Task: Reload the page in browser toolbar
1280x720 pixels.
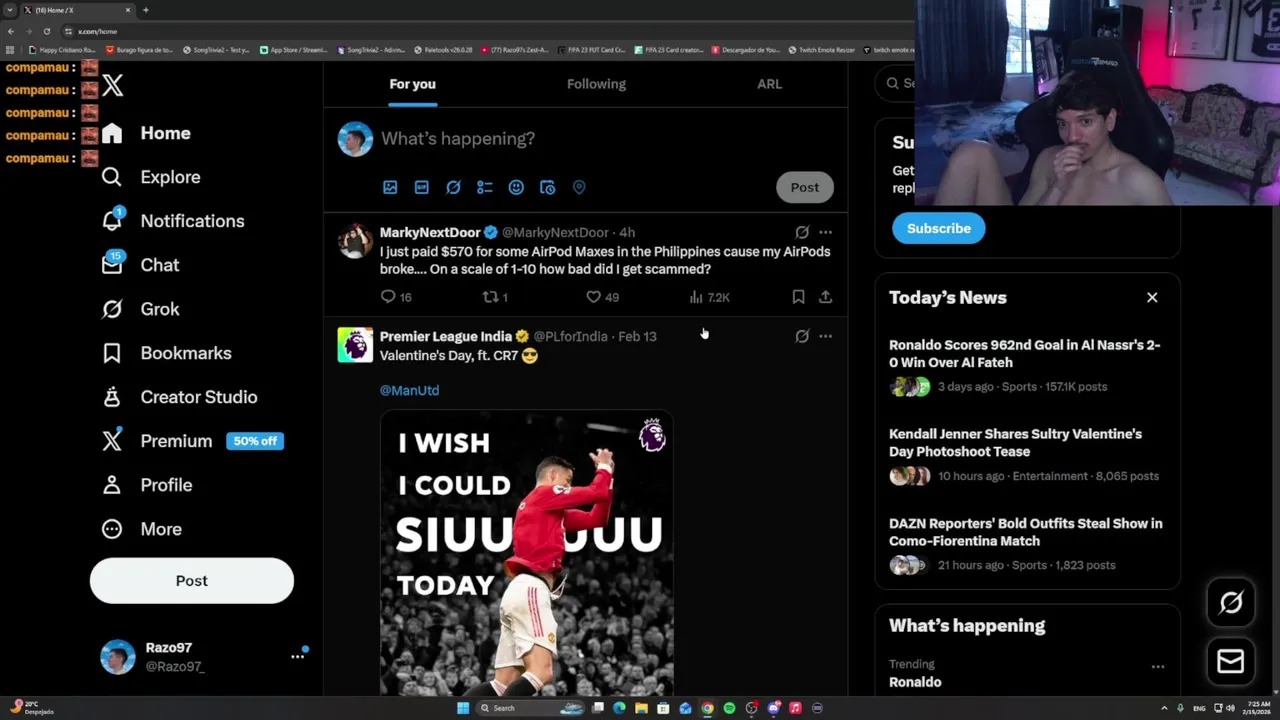Action: tap(46, 31)
